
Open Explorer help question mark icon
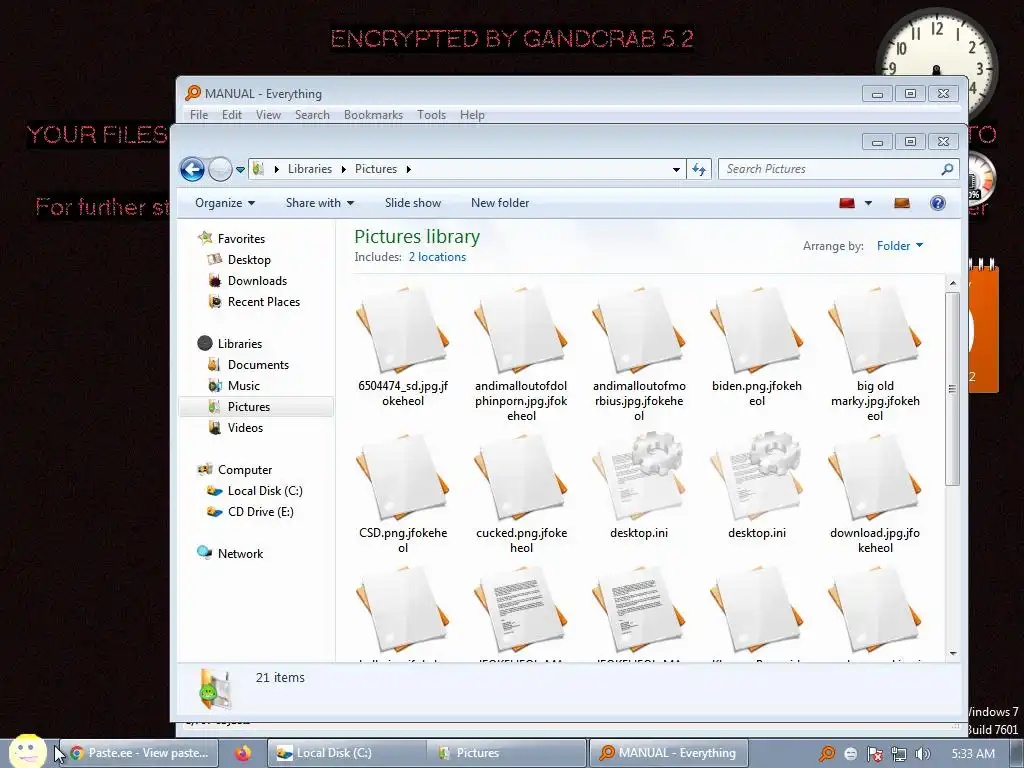point(938,203)
